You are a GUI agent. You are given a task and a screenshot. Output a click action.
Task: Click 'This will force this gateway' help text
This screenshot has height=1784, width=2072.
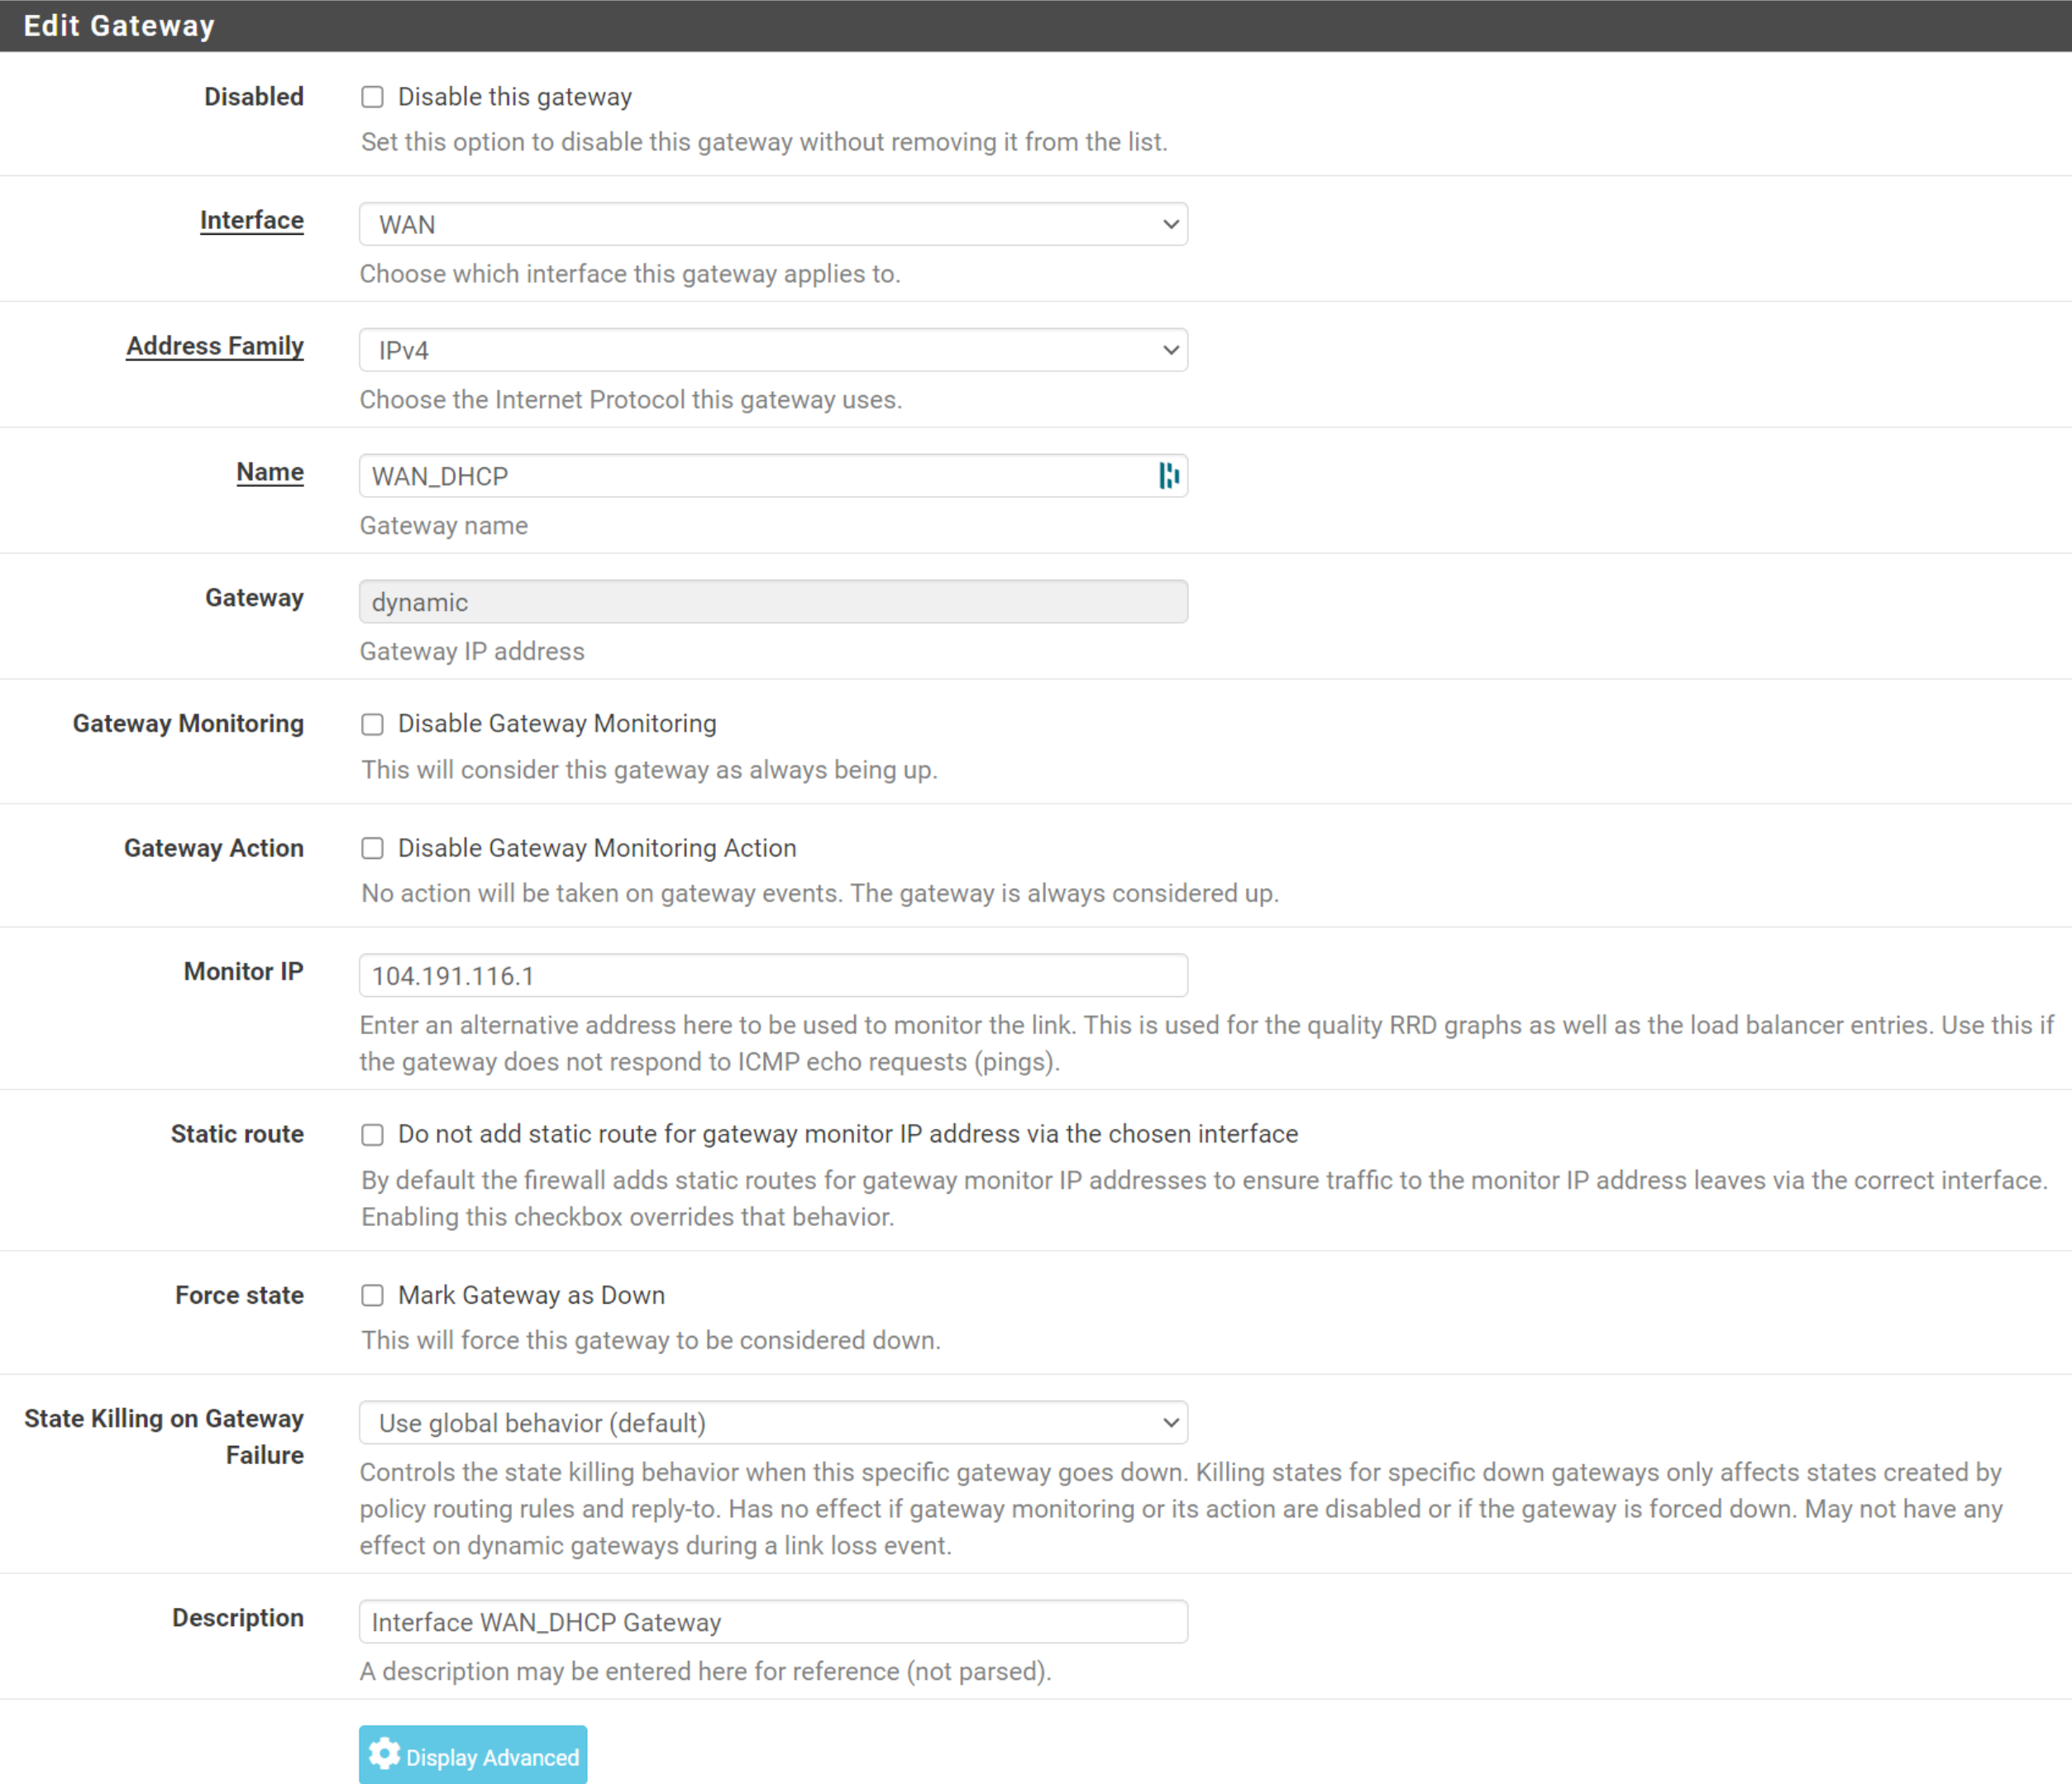pyautogui.click(x=651, y=1340)
